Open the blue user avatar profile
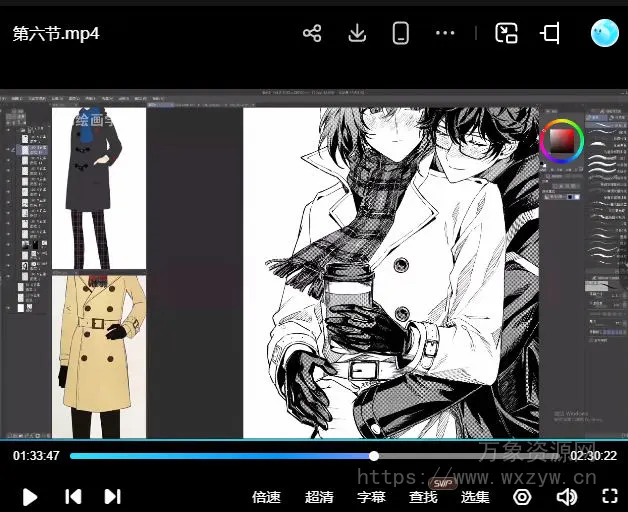Image resolution: width=628 pixels, height=512 pixels. pyautogui.click(x=604, y=33)
